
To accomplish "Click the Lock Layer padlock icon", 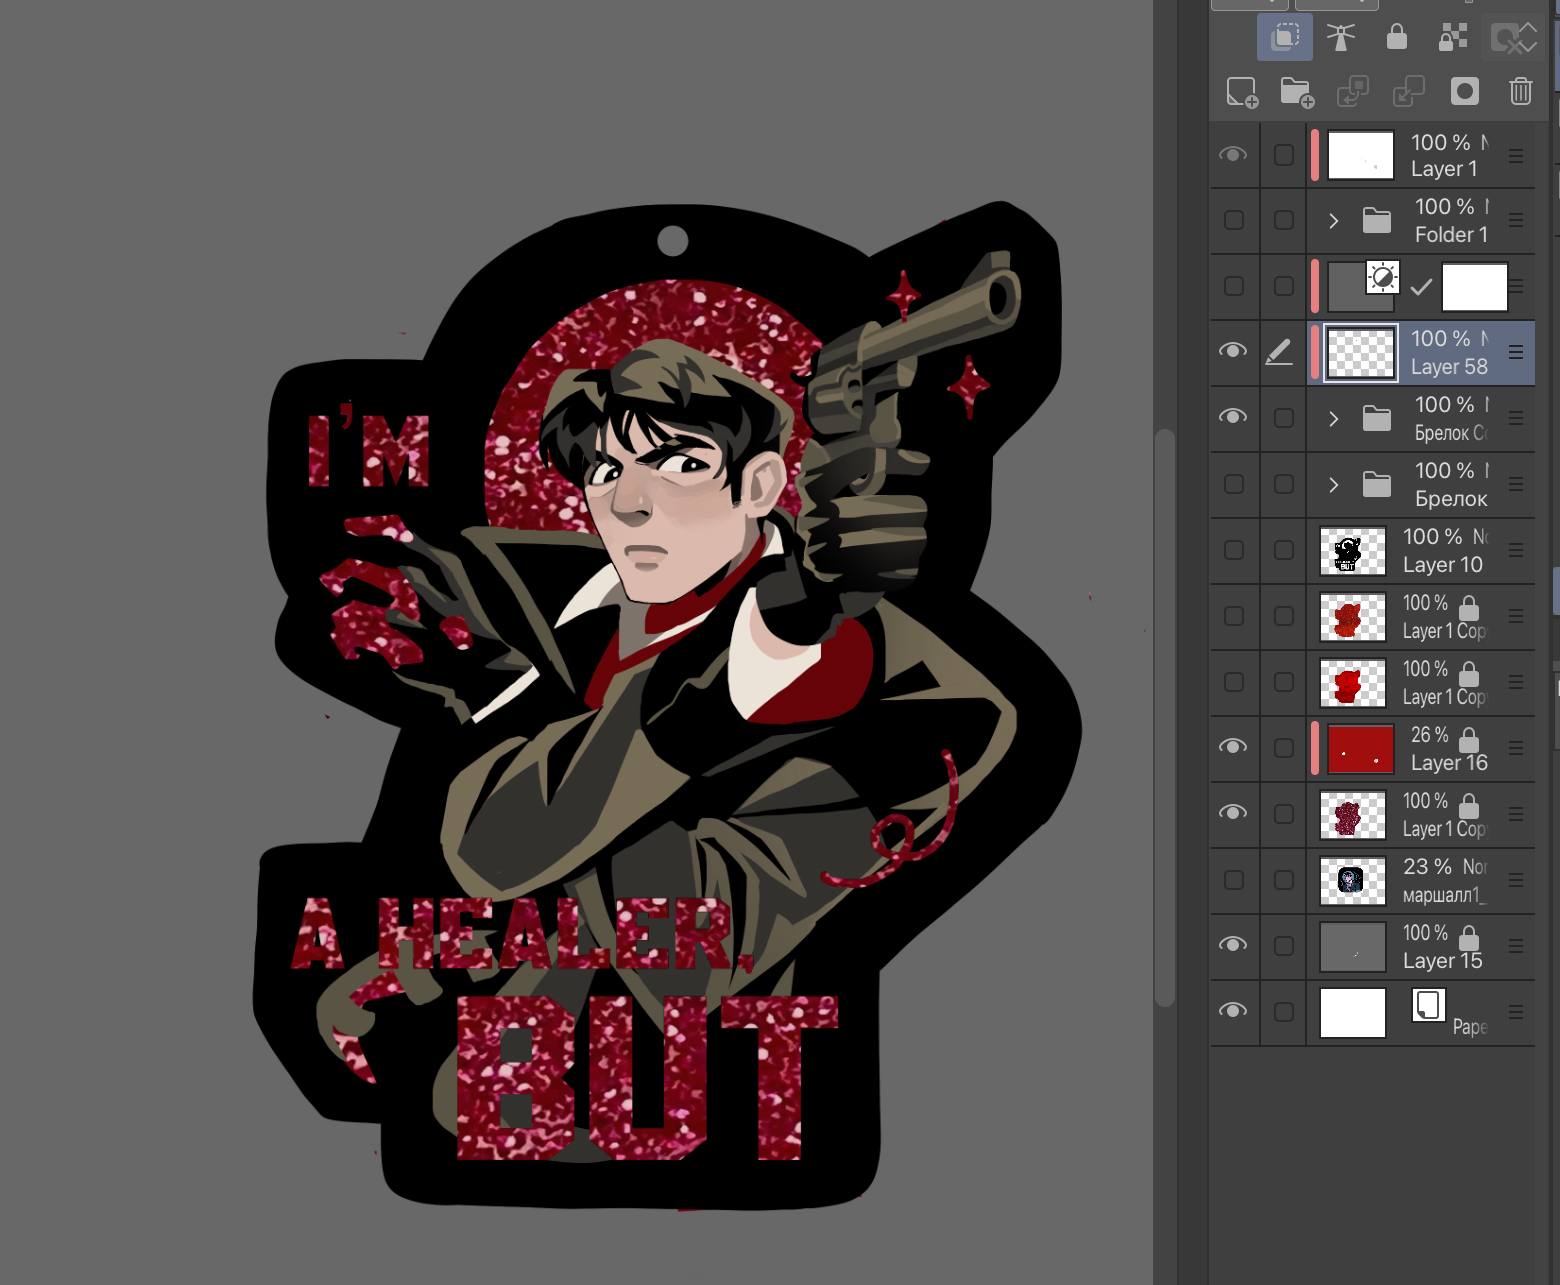I will pos(1397,38).
